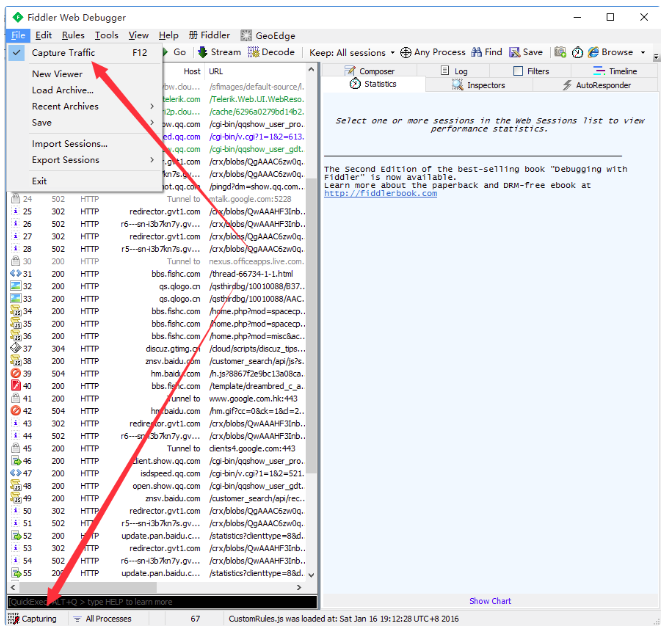Select session 41 tunnel lock icon
Image resolution: width=664 pixels, height=629 pixels.
(x=16, y=398)
